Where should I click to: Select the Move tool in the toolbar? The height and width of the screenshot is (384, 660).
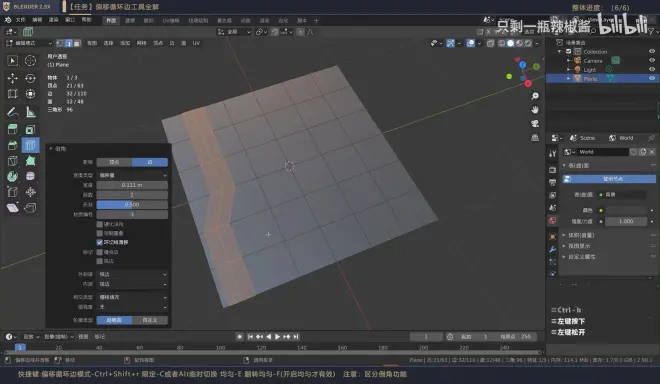coord(12,78)
